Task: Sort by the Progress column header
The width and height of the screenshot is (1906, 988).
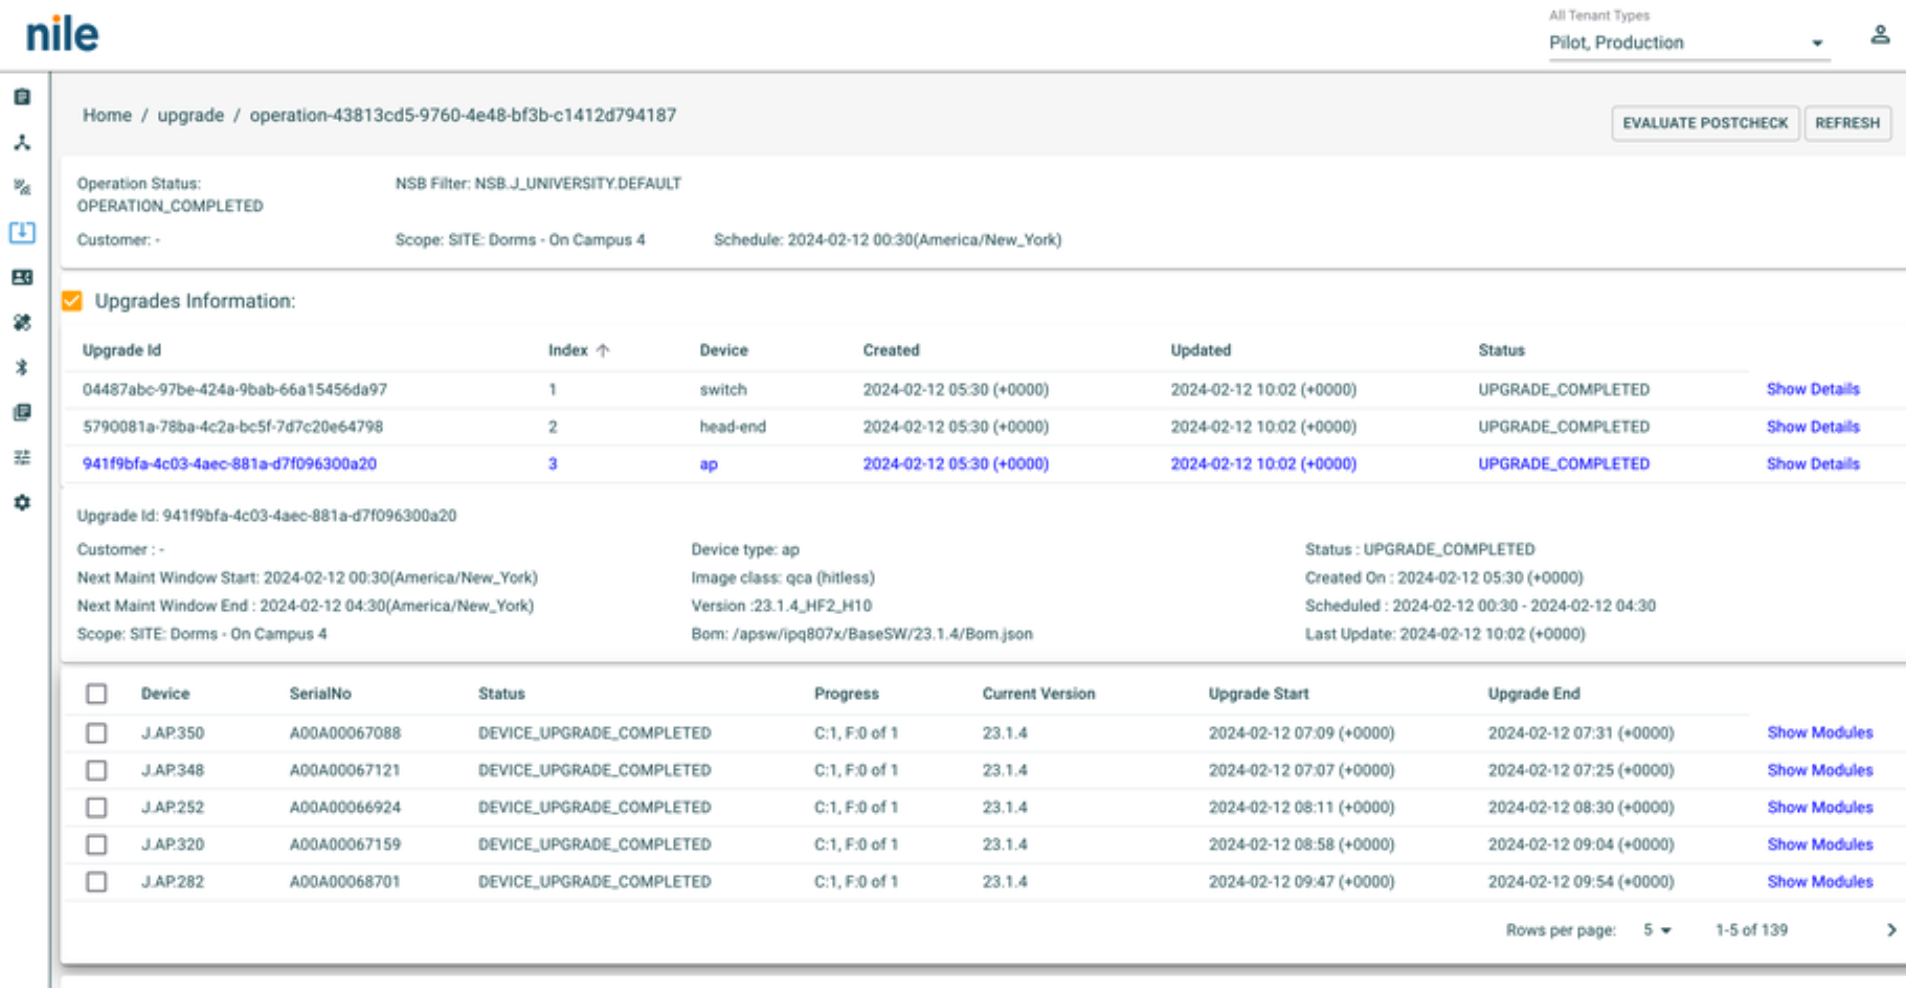Action: click(846, 694)
